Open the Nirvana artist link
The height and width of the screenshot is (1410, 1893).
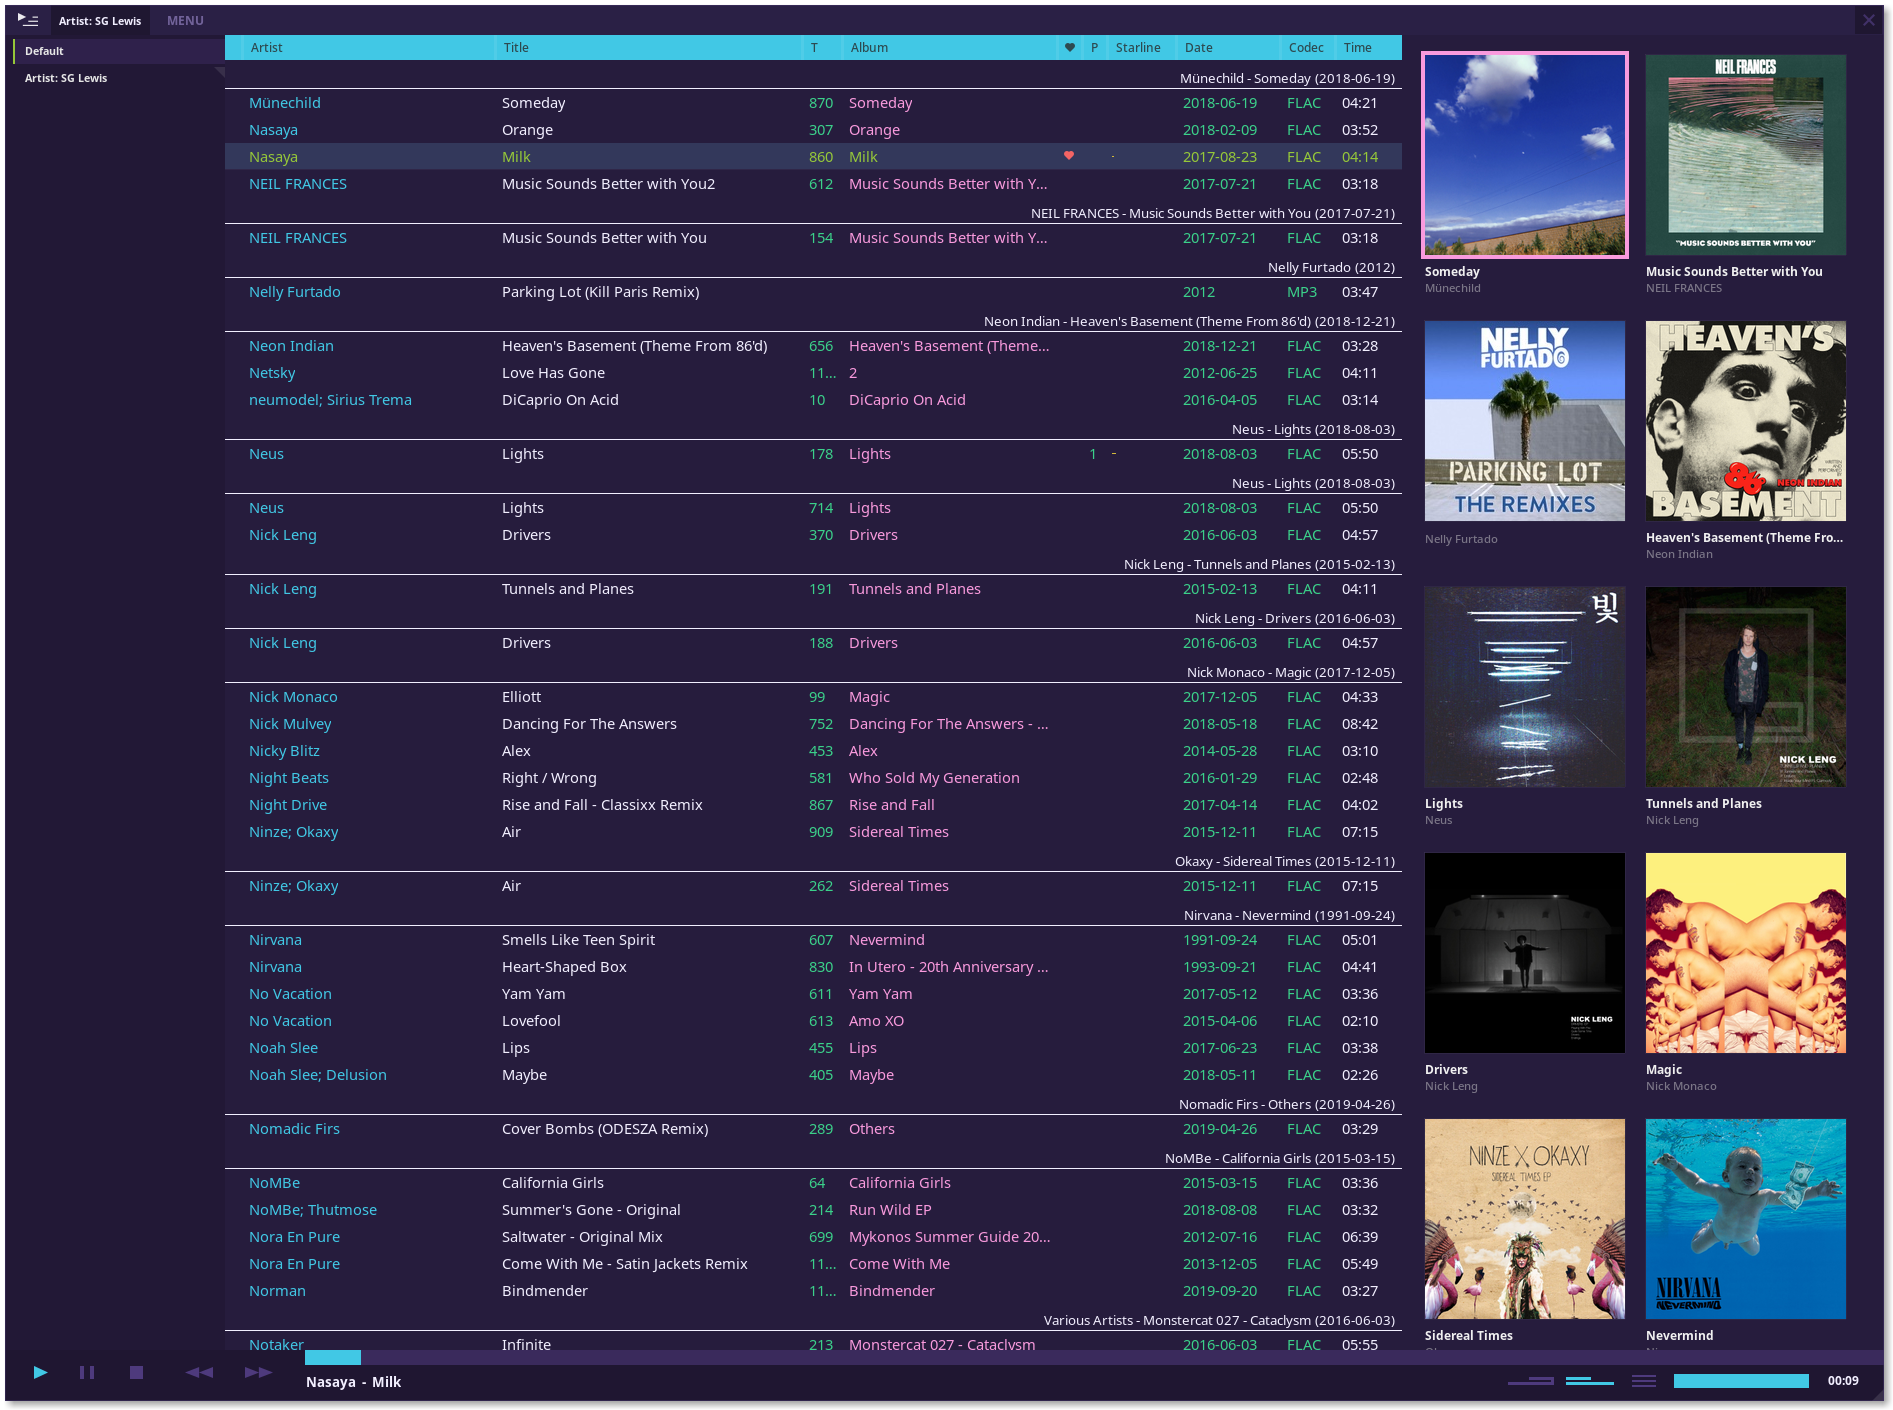point(275,939)
